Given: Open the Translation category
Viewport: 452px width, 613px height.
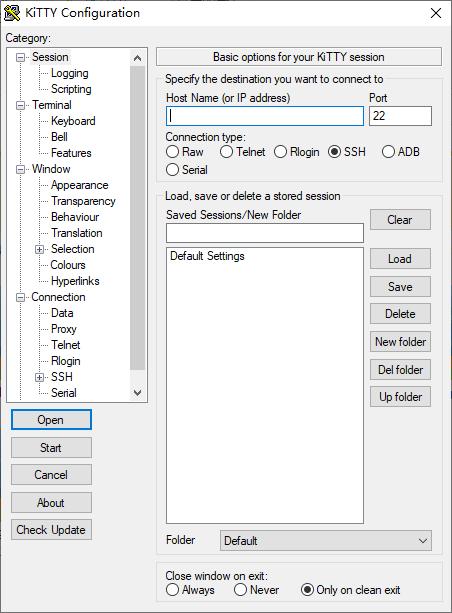Looking at the screenshot, I should [77, 233].
